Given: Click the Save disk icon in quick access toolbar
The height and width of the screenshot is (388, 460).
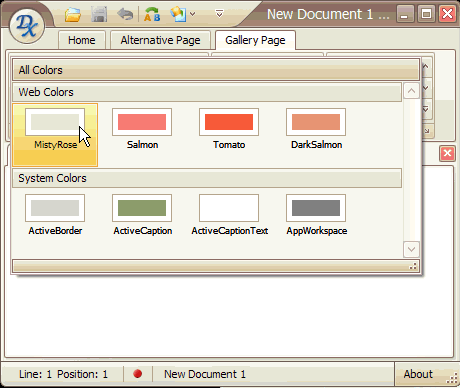Looking at the screenshot, I should [99, 14].
